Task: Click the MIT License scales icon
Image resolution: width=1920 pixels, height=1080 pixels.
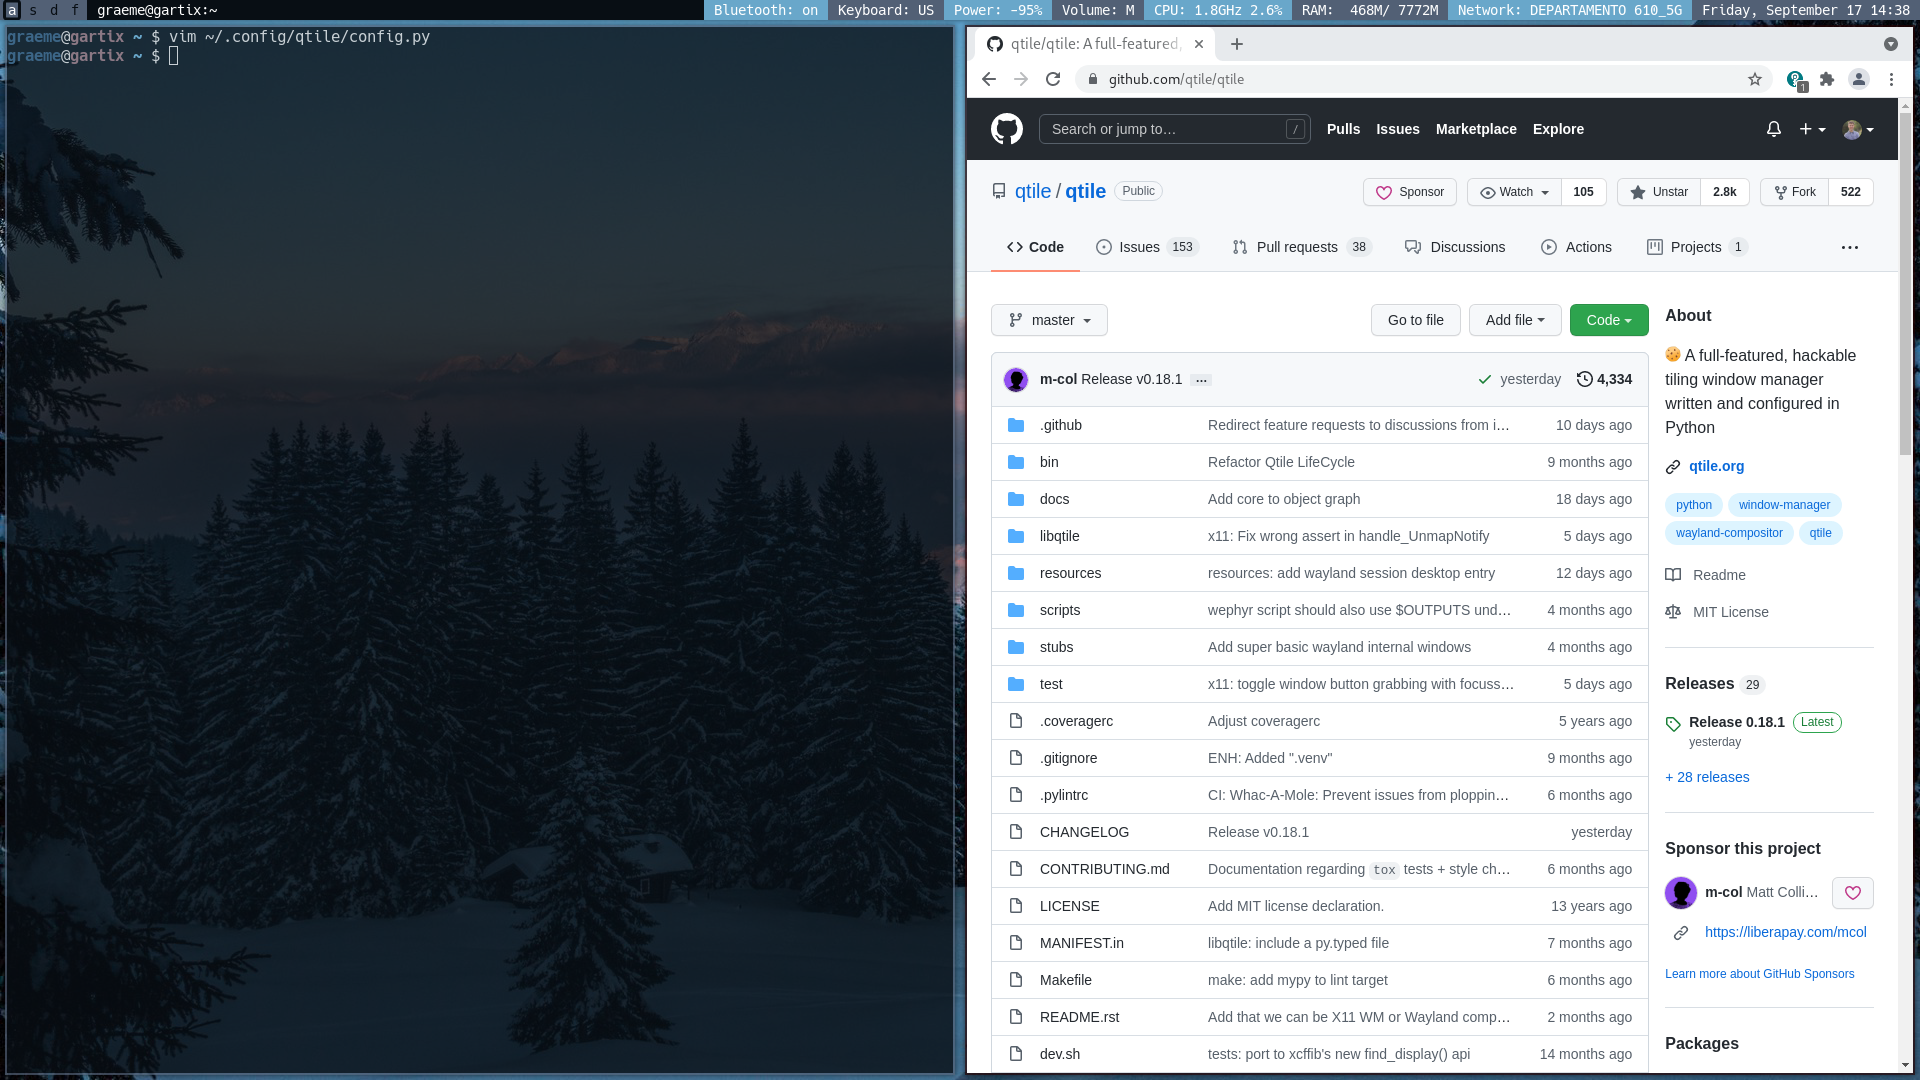Action: 1672,612
